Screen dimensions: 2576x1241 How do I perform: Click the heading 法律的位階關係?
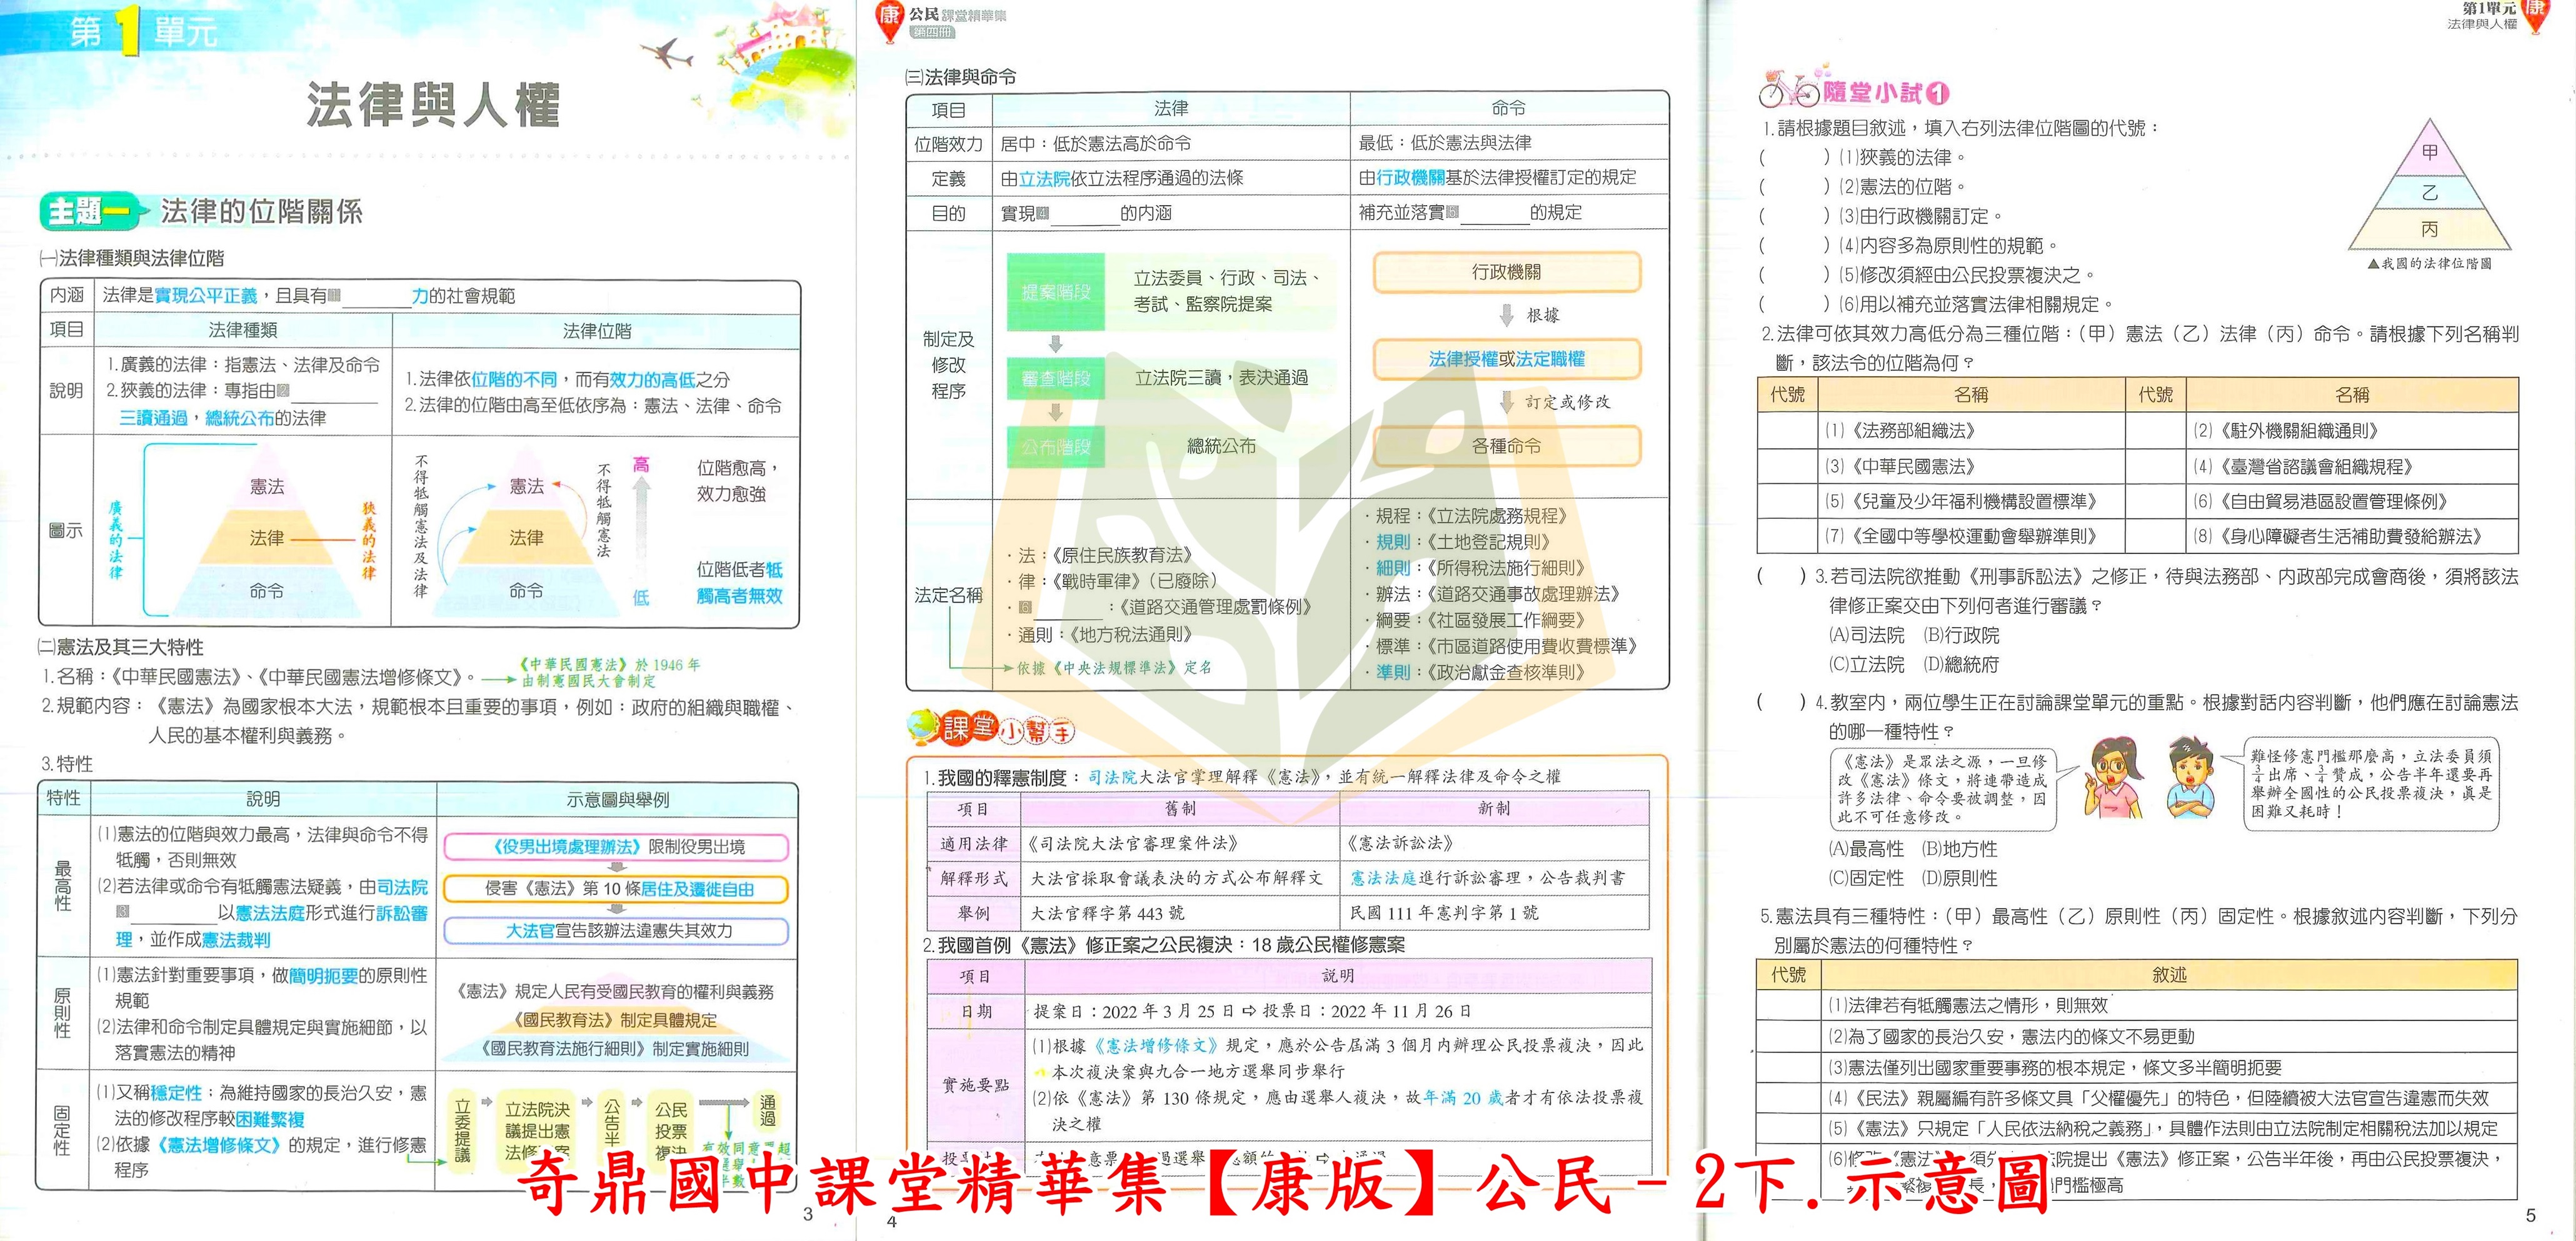point(262,211)
